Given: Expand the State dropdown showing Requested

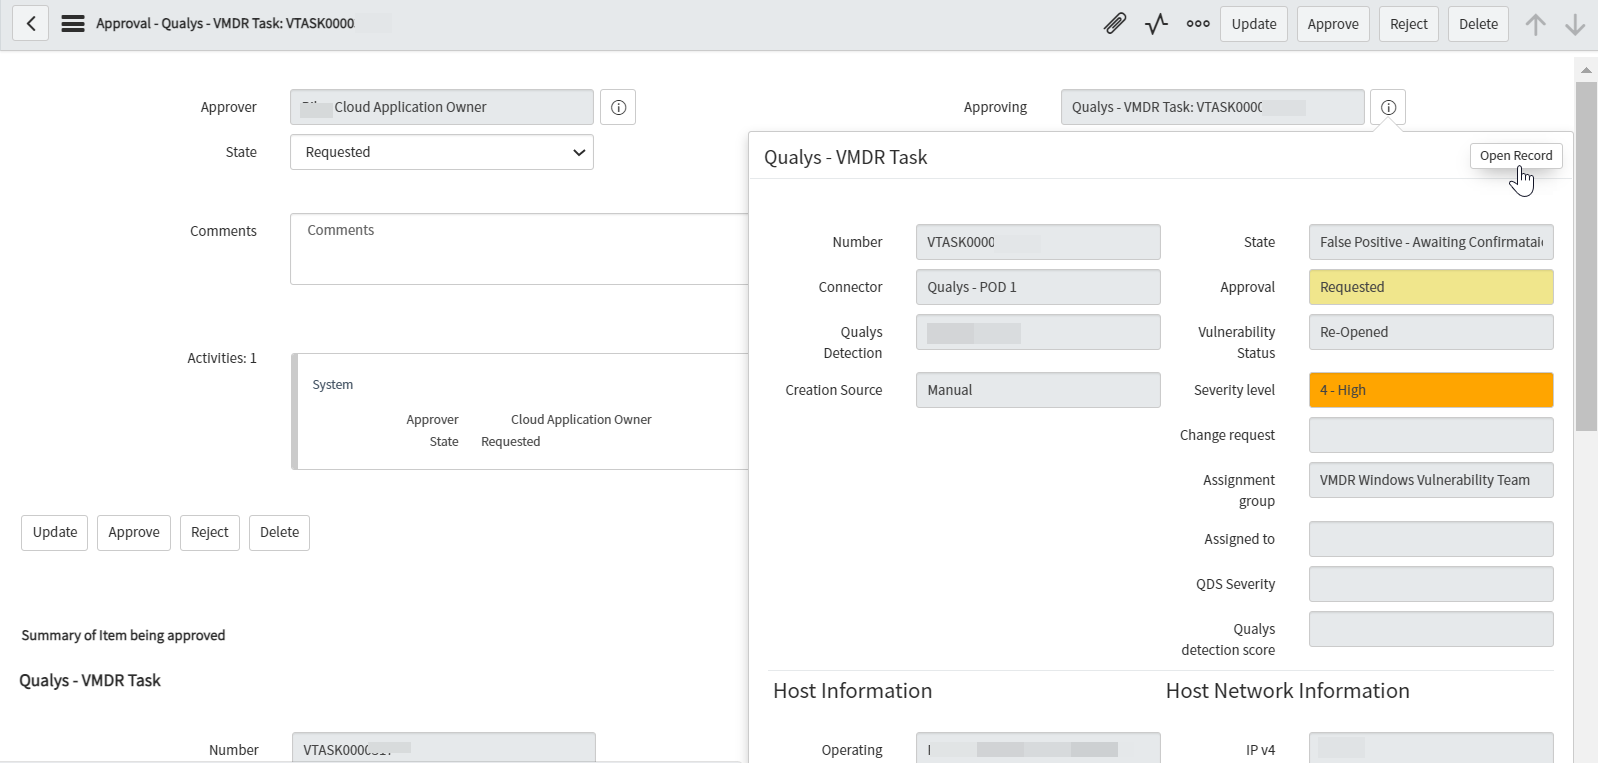Looking at the screenshot, I should (x=441, y=152).
